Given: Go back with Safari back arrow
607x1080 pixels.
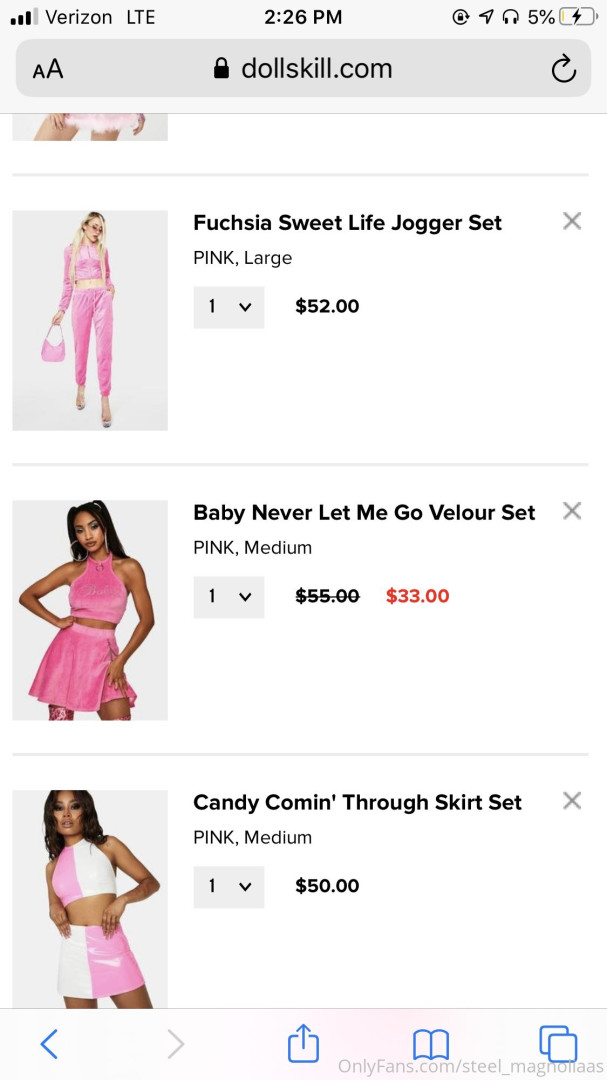Looking at the screenshot, I should [x=49, y=1044].
